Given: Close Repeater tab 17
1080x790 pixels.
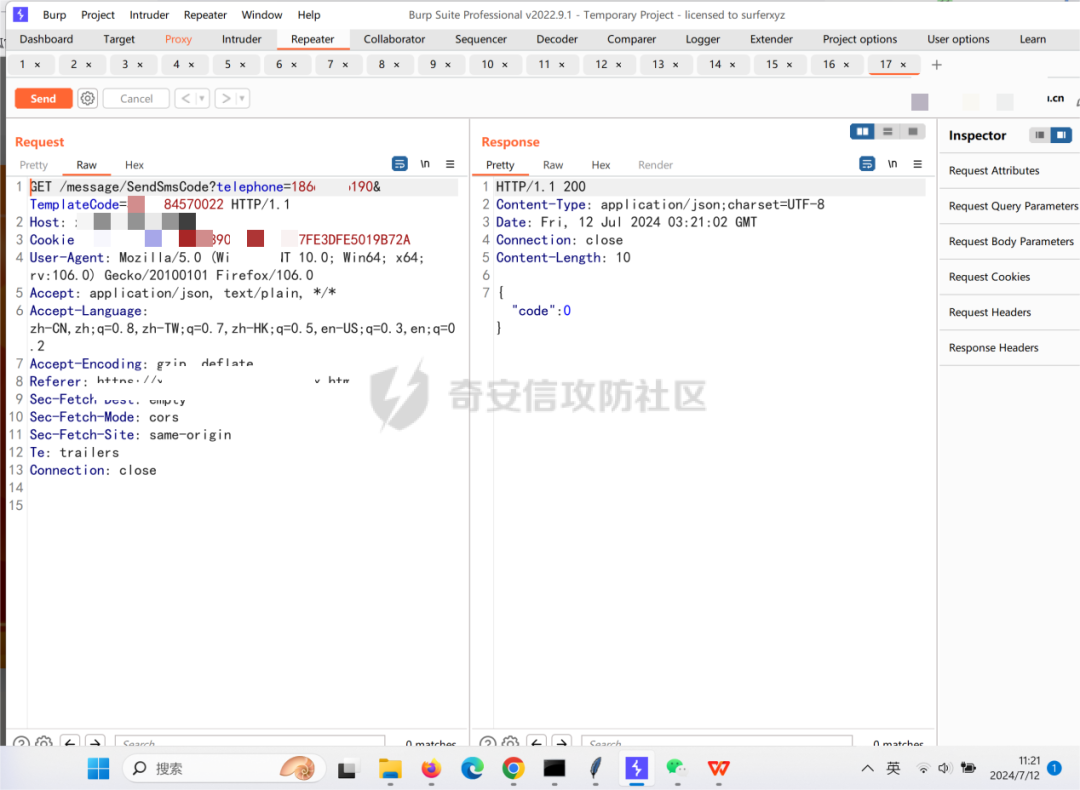Looking at the screenshot, I should (x=904, y=65).
